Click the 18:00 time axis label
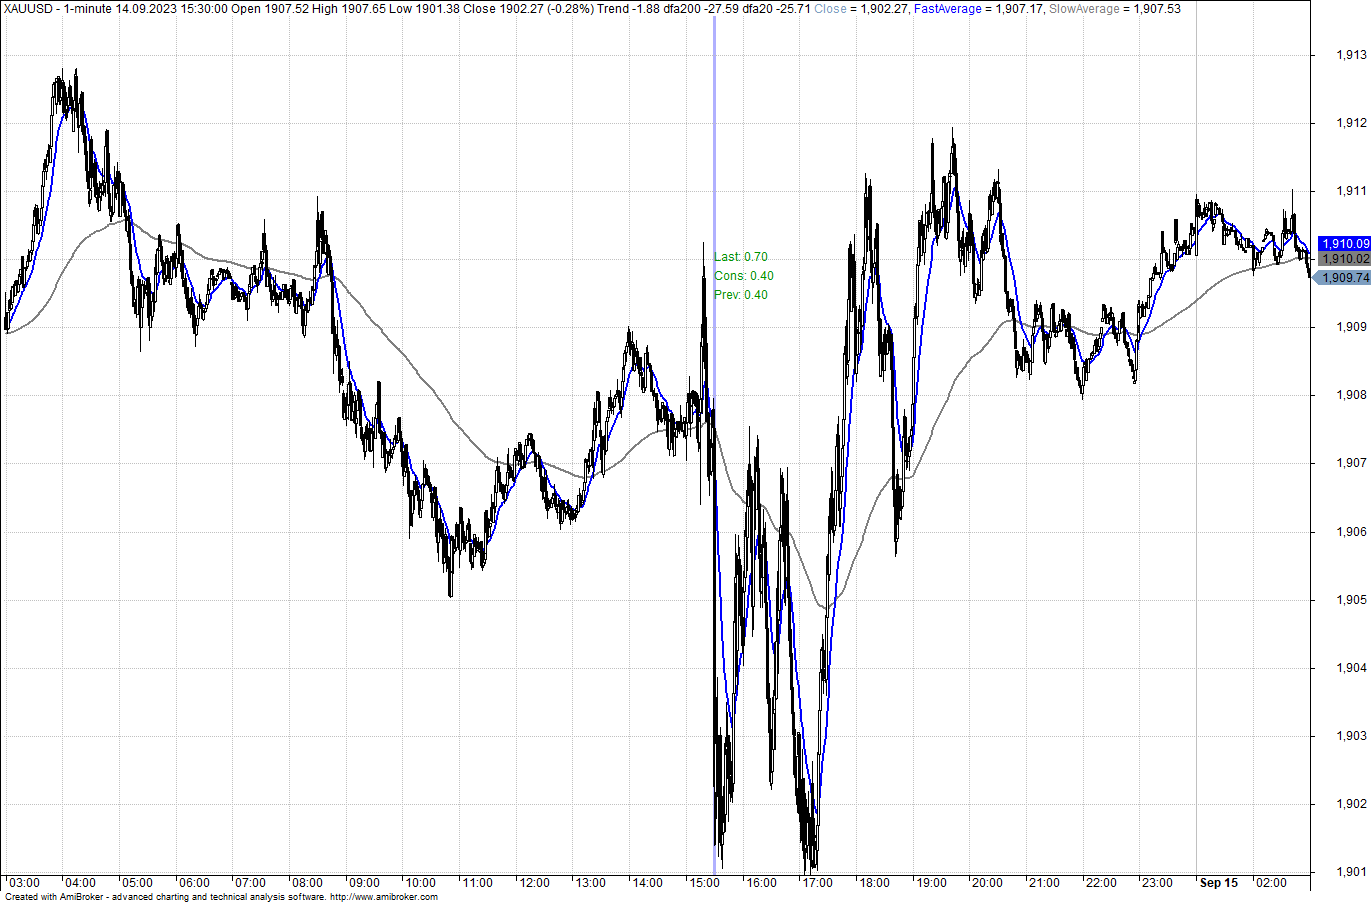The image size is (1371, 903). point(874,883)
